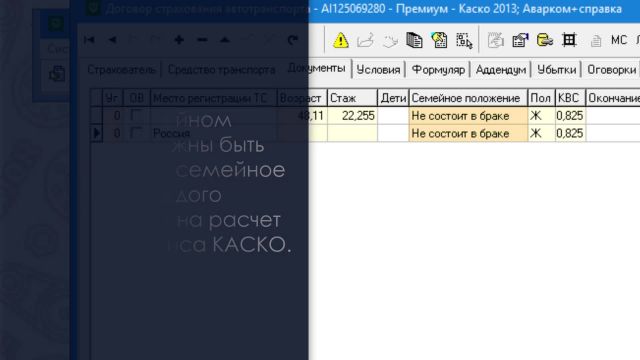Select the Возраст cell ending in ,11
This screenshot has width=640, height=360.
pos(302,116)
